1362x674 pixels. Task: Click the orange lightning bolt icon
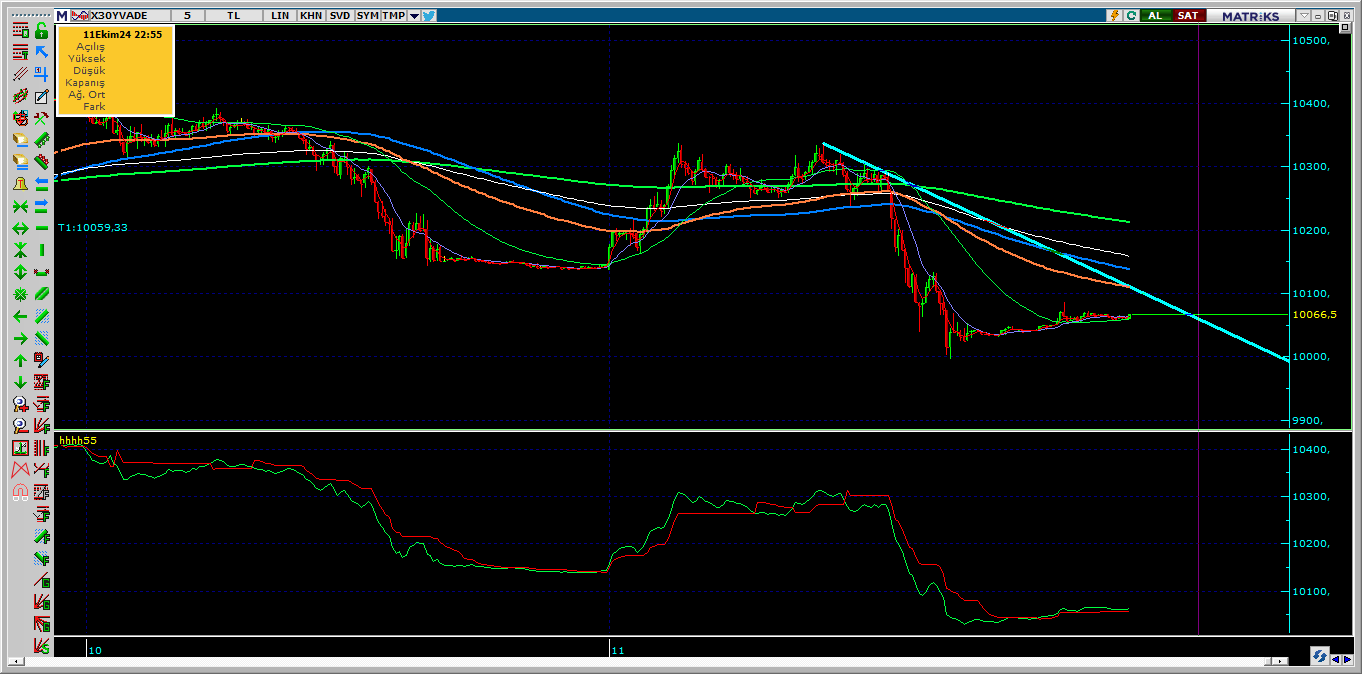[x=1114, y=16]
